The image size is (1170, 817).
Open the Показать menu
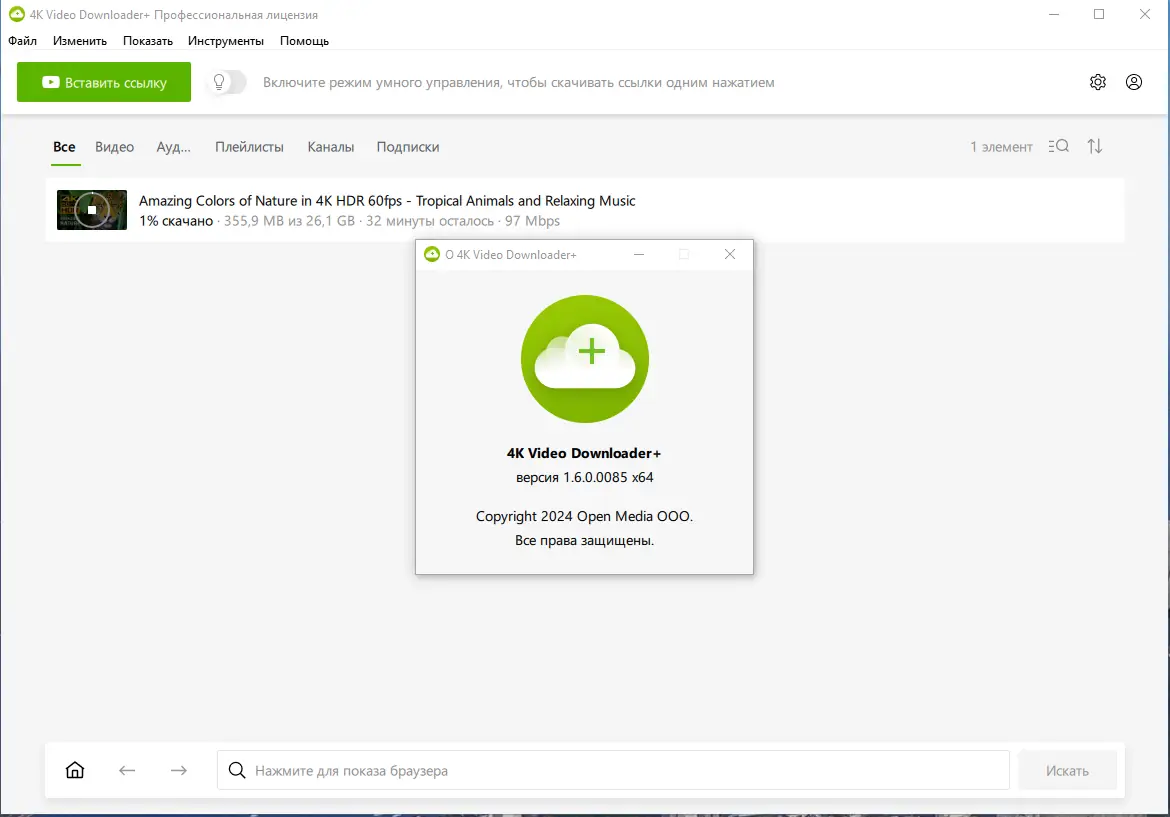(x=148, y=41)
